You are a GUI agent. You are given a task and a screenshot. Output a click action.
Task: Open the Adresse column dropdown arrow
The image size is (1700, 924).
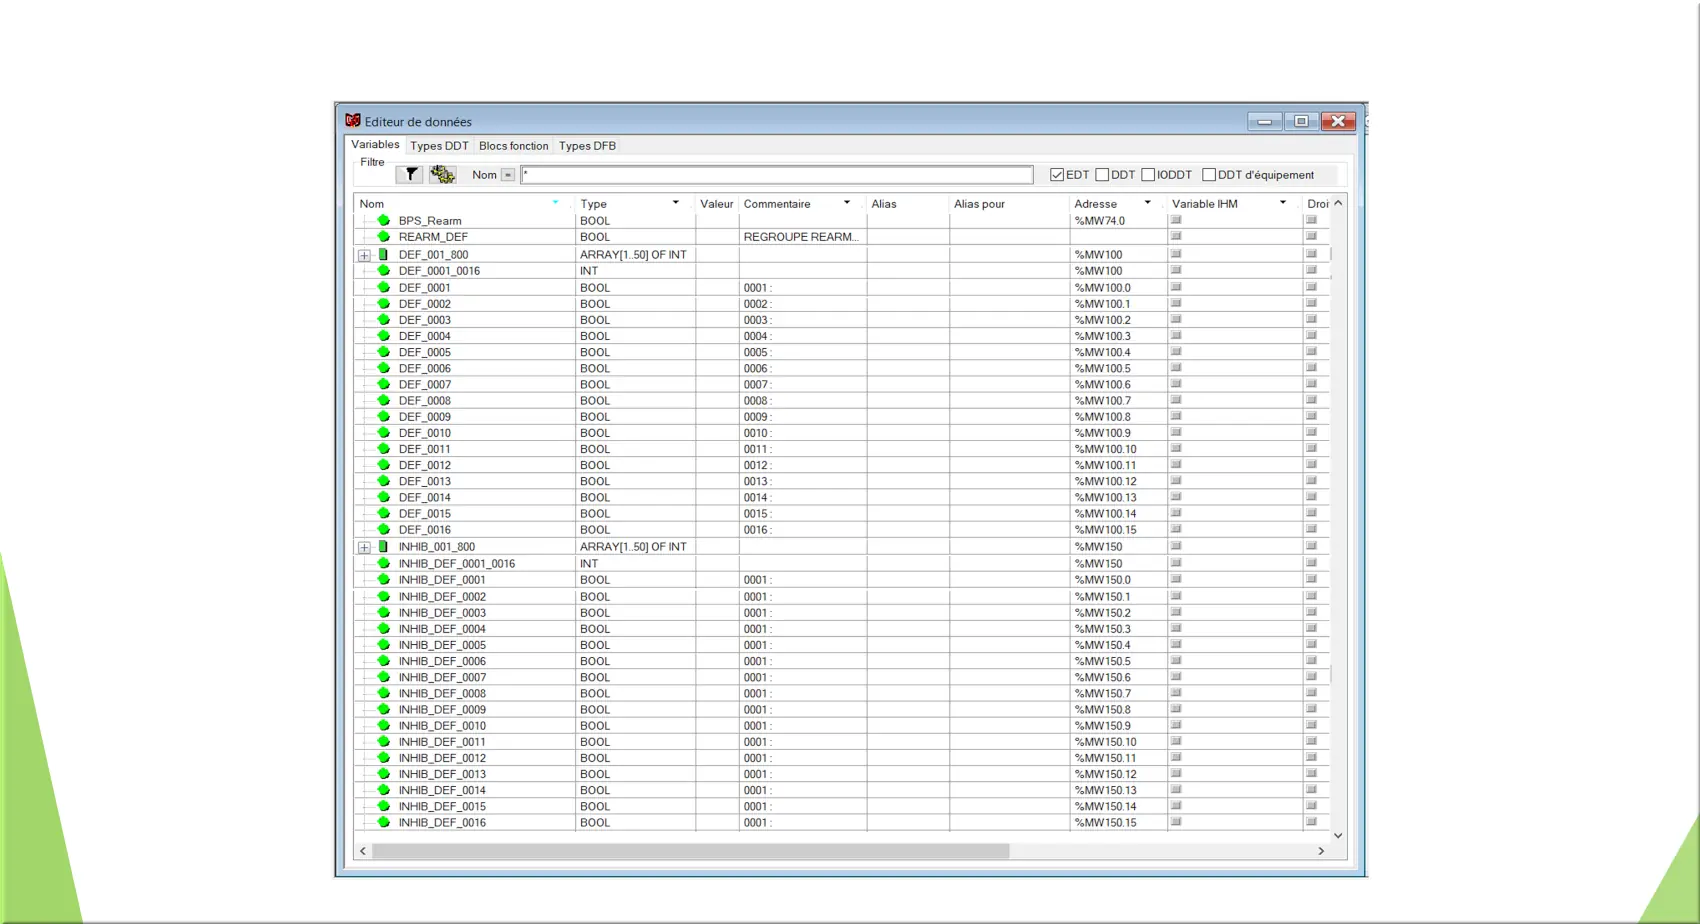pyautogui.click(x=1148, y=203)
